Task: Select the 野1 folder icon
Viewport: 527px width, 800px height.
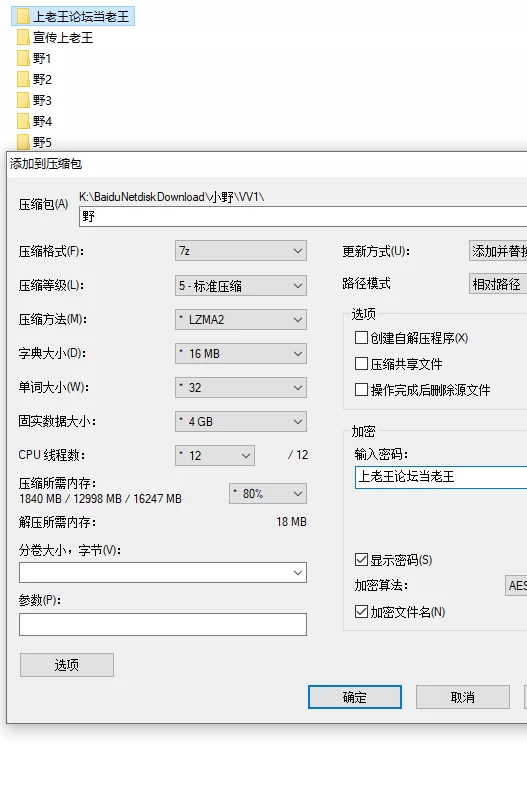Action: pos(23,58)
